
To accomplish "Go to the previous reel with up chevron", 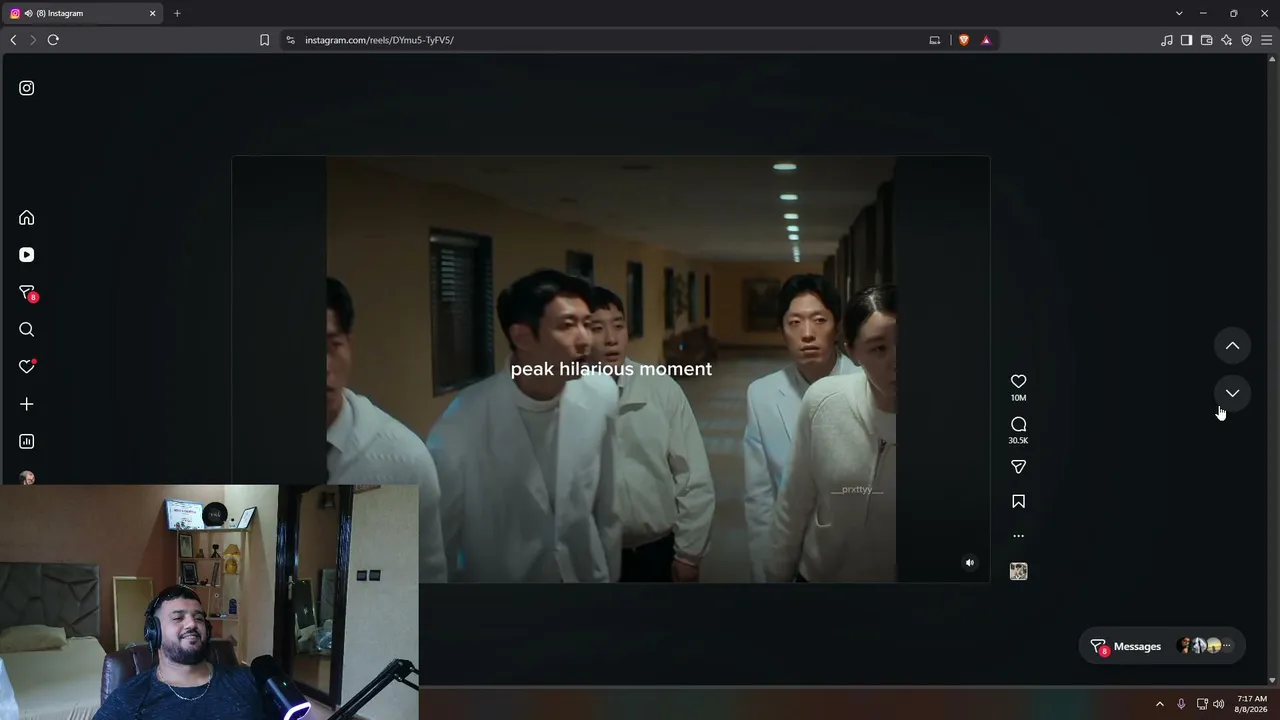I will click(x=1232, y=346).
